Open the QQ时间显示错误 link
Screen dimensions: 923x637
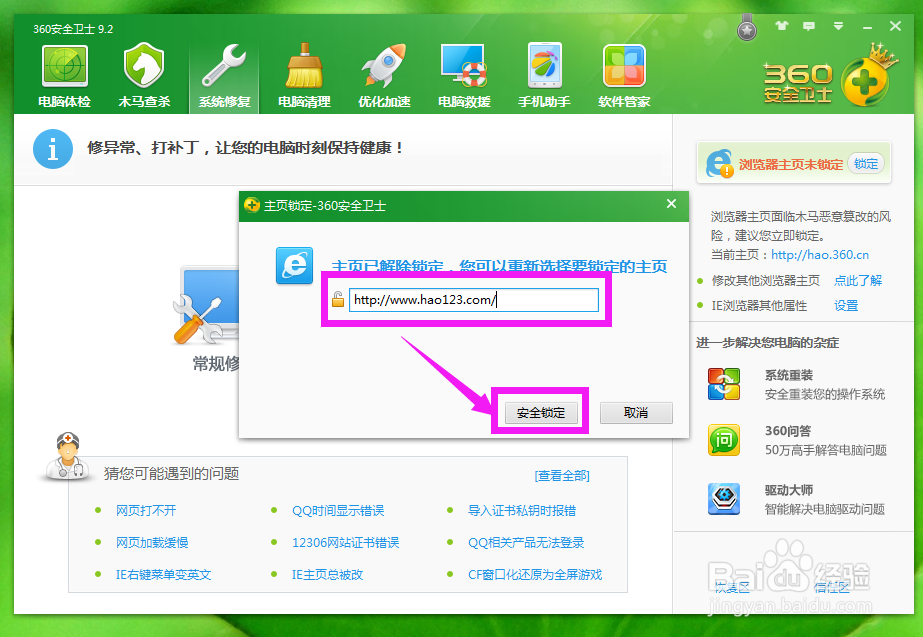(x=338, y=510)
